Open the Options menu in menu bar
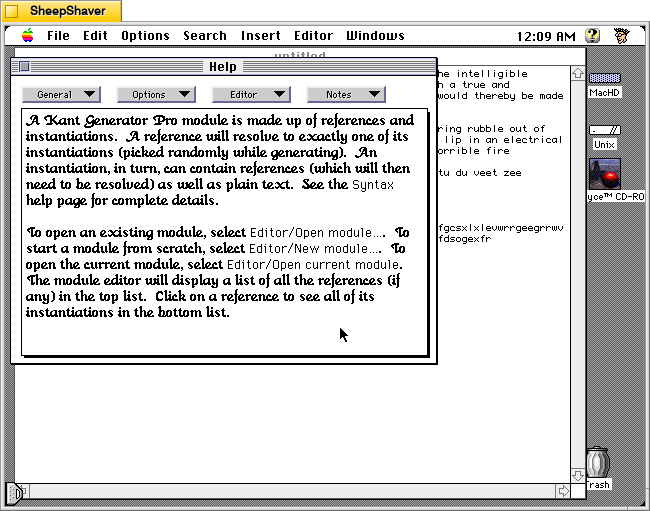Image resolution: width=650 pixels, height=511 pixels. (145, 36)
